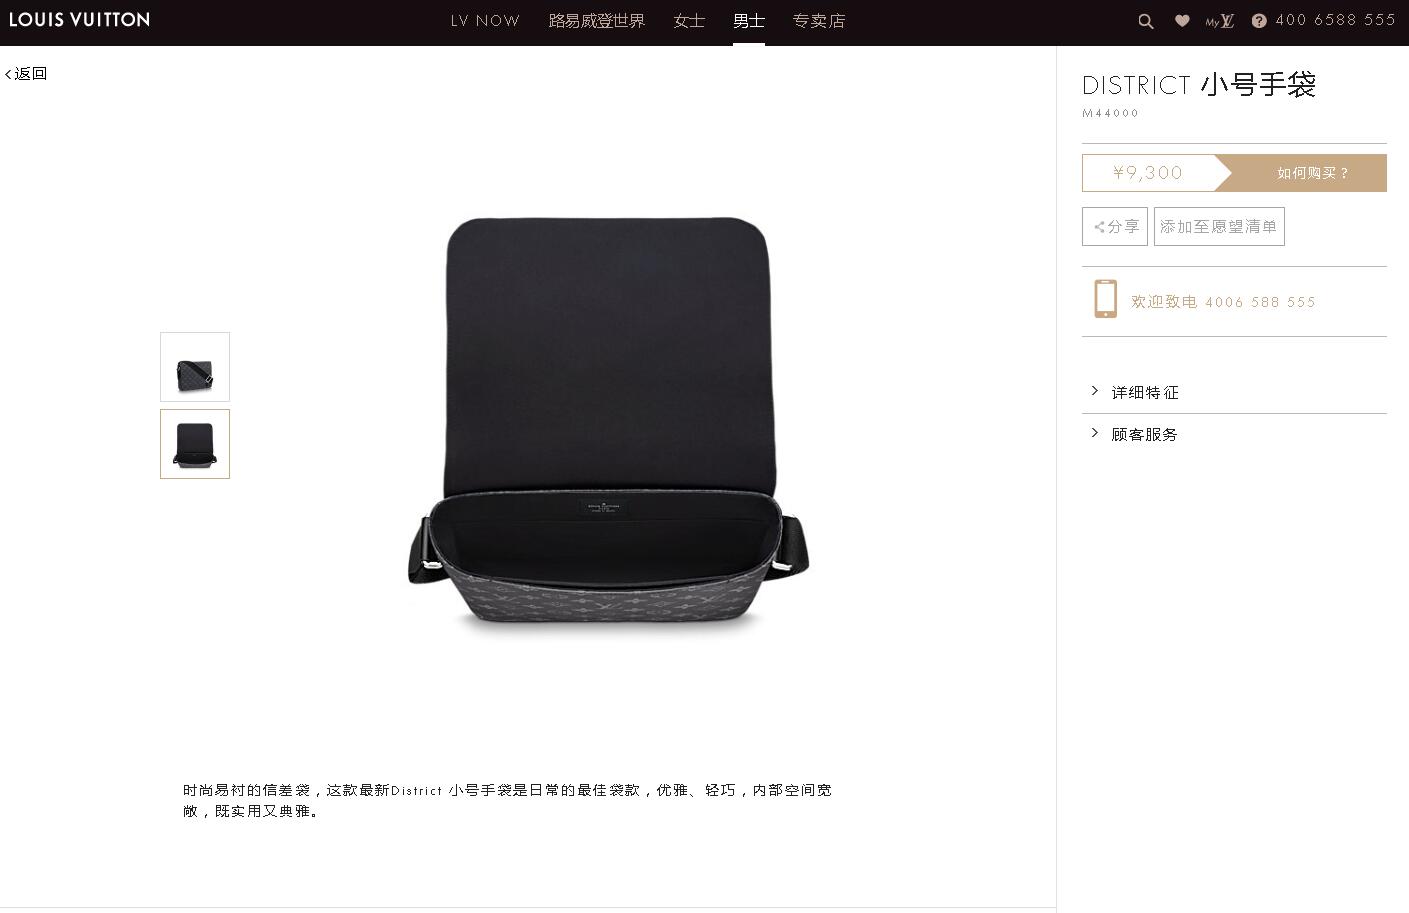This screenshot has height=913, width=1409.
Task: Open the 女士 menu
Action: click(x=689, y=21)
